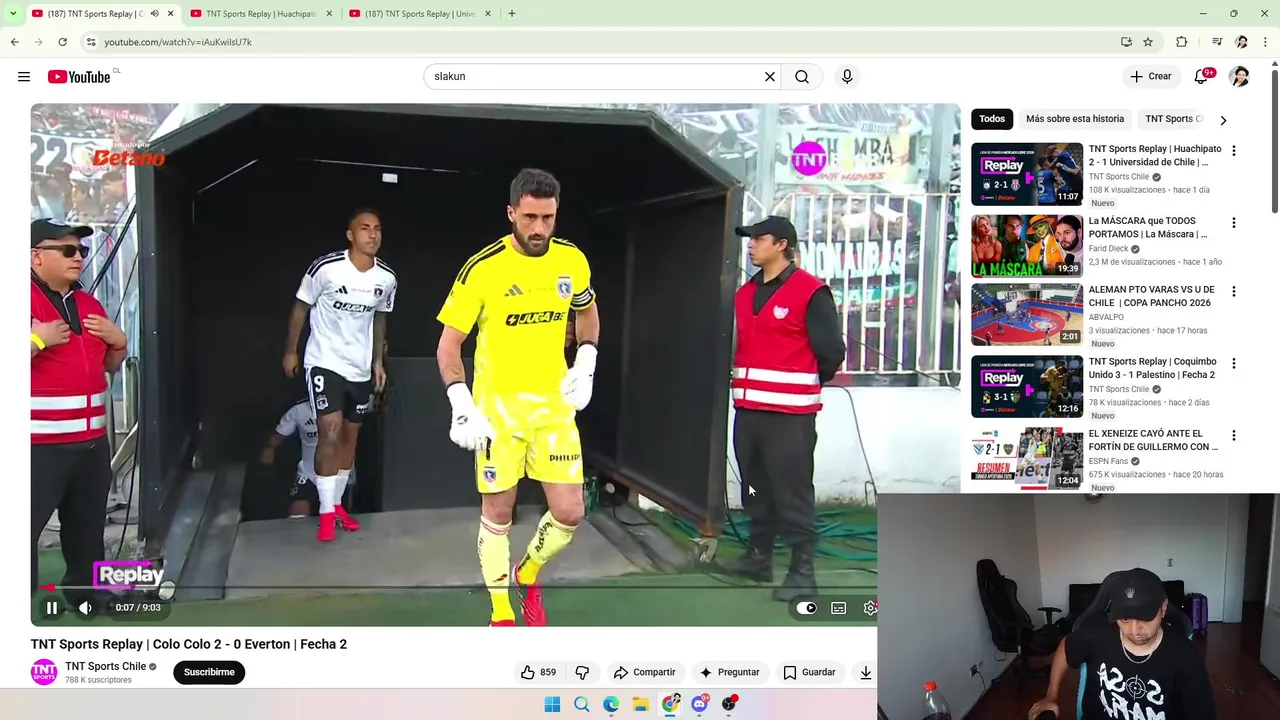Open the browser extensions puzzle icon
Image resolution: width=1280 pixels, height=720 pixels.
(1182, 42)
